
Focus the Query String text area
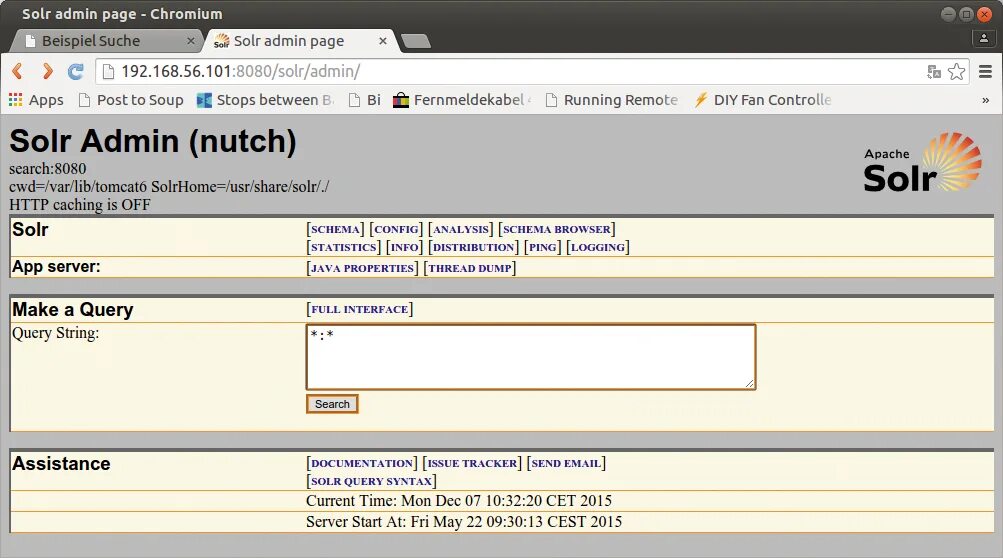point(531,357)
